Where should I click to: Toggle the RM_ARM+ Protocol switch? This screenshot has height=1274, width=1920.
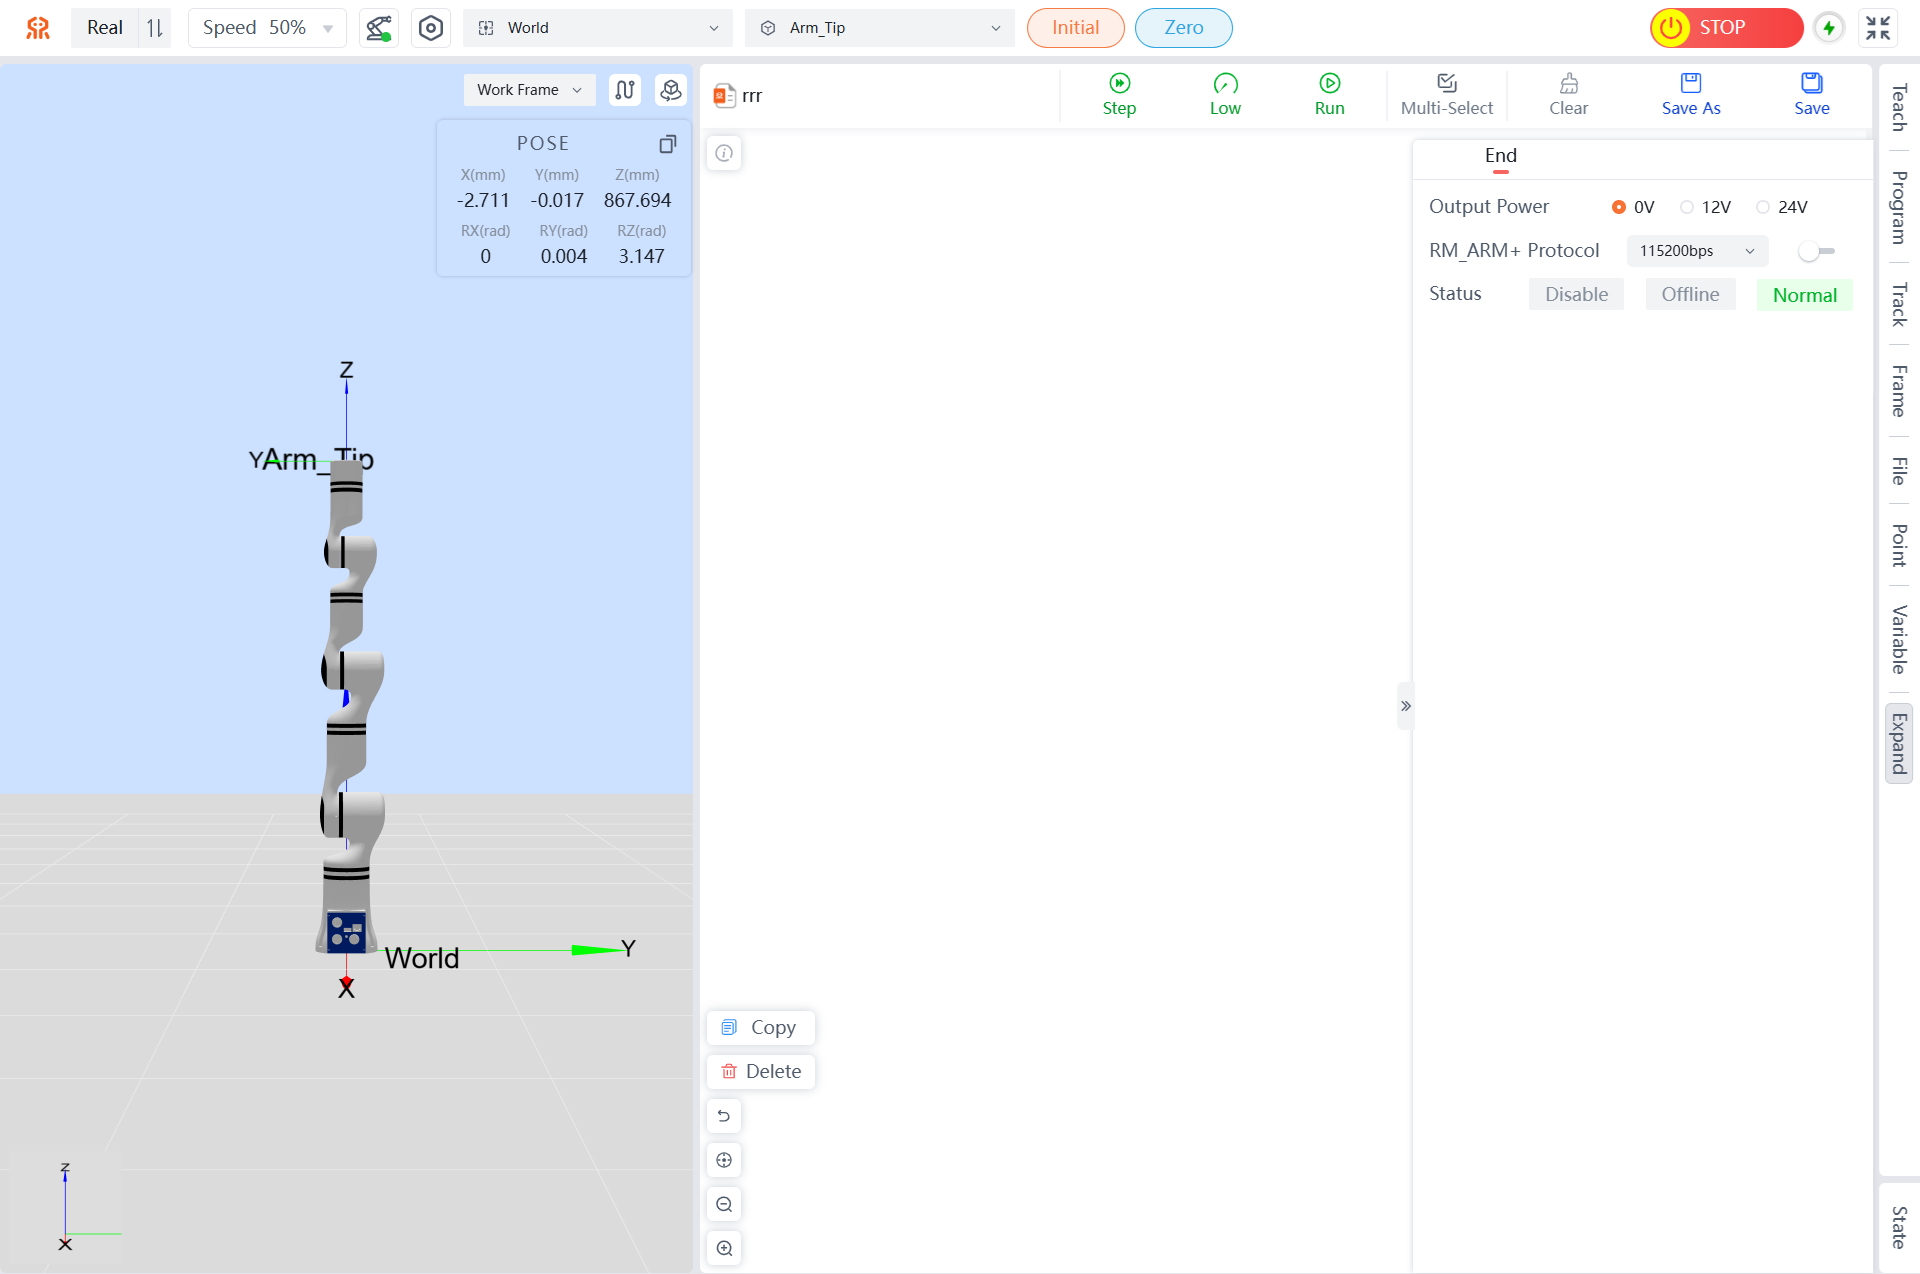1816,251
